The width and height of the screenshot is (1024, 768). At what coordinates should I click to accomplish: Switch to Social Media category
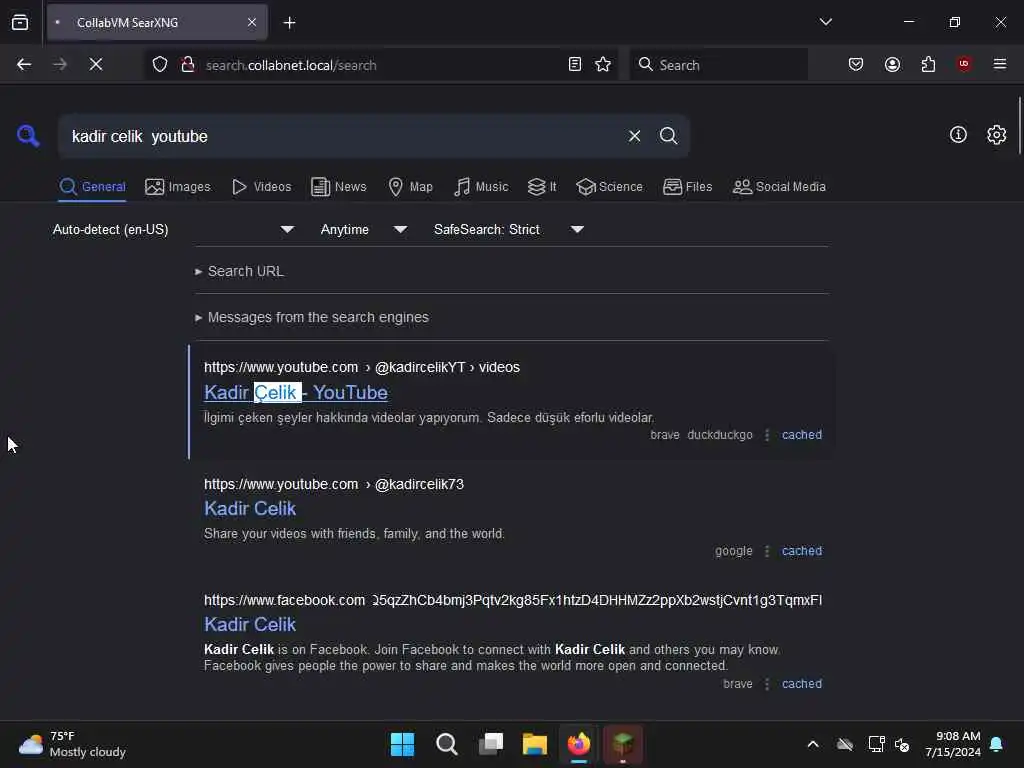(779, 187)
